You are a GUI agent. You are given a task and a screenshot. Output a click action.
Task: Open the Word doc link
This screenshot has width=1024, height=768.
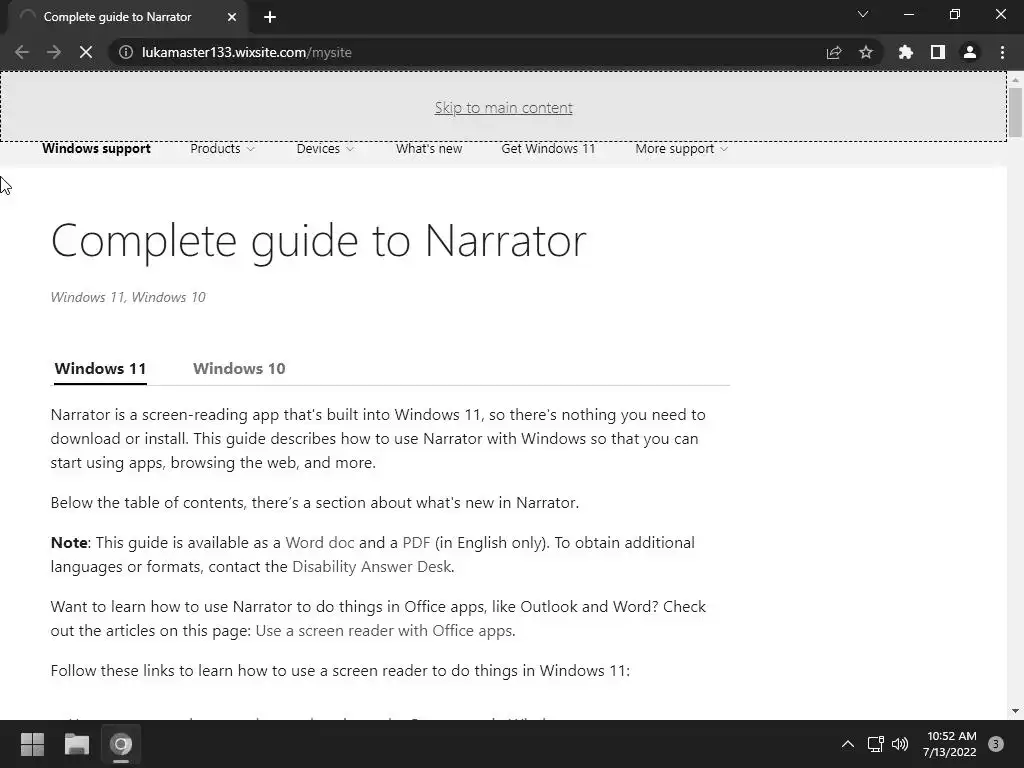point(320,543)
